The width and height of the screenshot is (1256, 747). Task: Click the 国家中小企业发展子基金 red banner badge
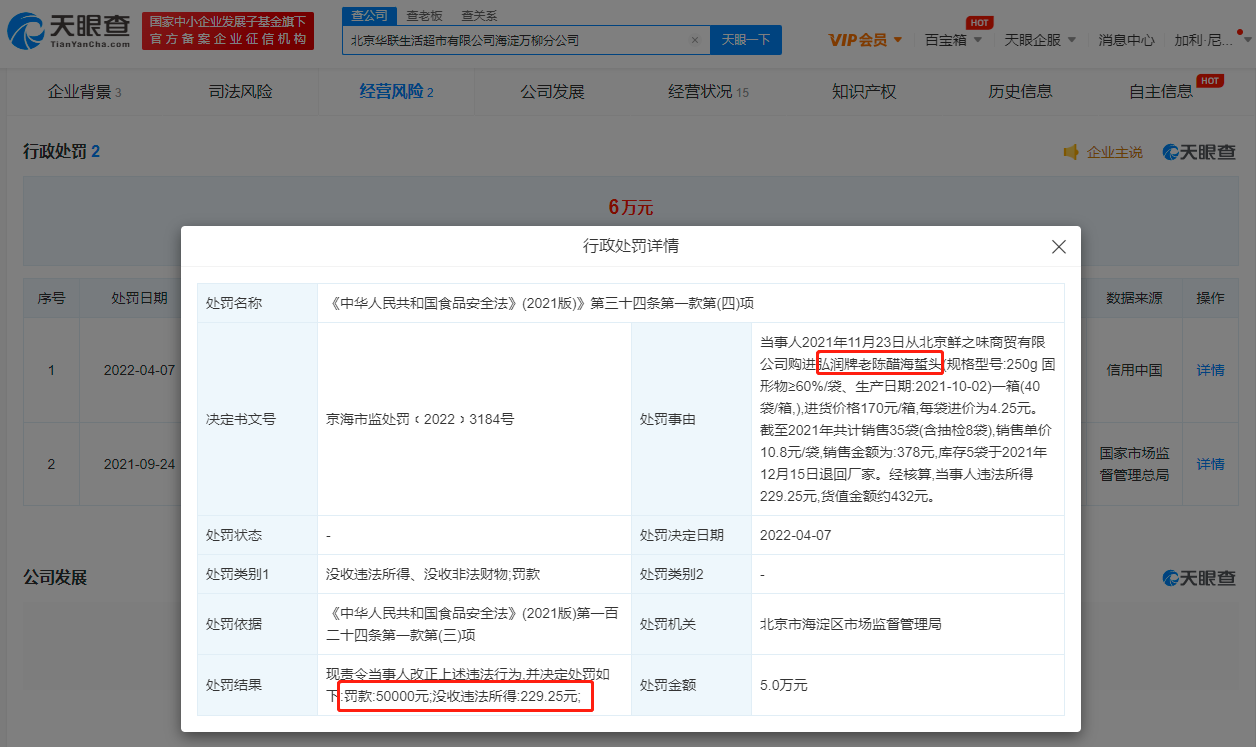[228, 31]
